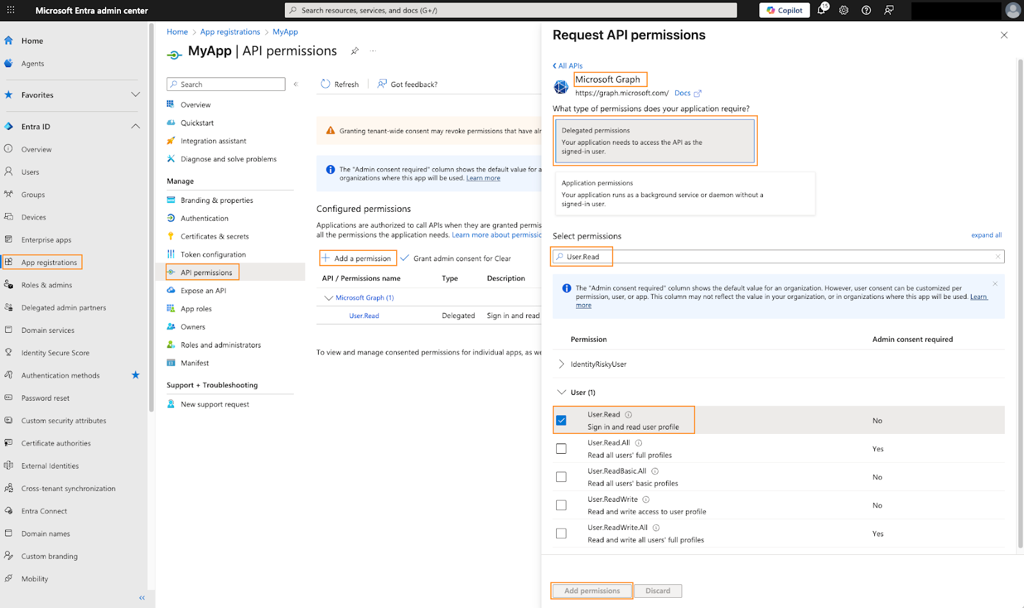Check the User.ReadWrite permission

[x=561, y=505]
